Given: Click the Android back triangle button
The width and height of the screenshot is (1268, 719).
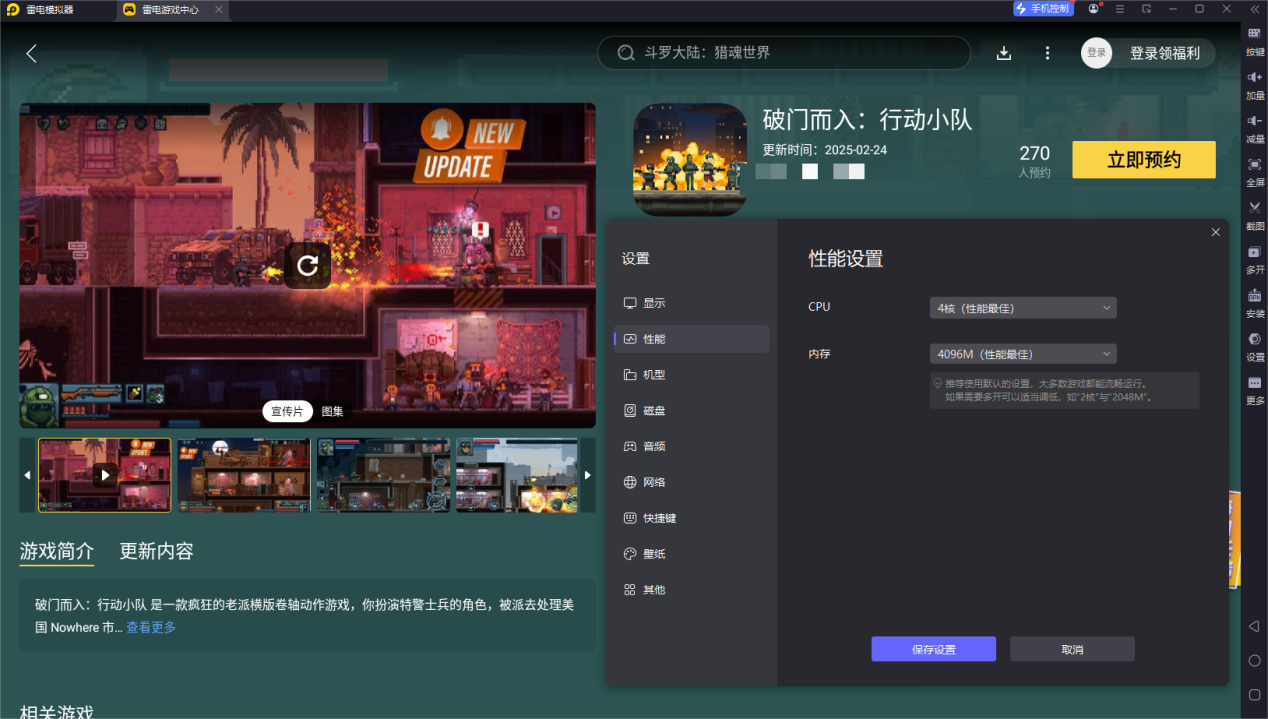Looking at the screenshot, I should 1254,626.
